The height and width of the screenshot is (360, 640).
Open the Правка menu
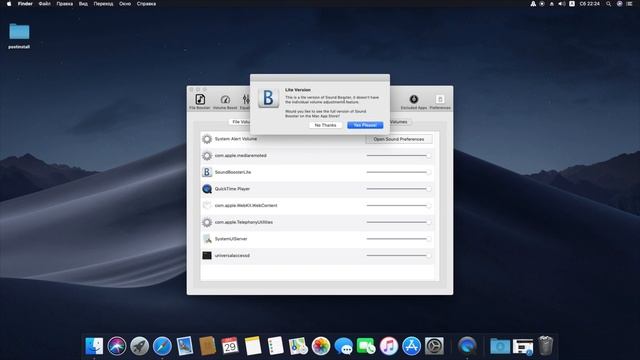[x=64, y=4]
